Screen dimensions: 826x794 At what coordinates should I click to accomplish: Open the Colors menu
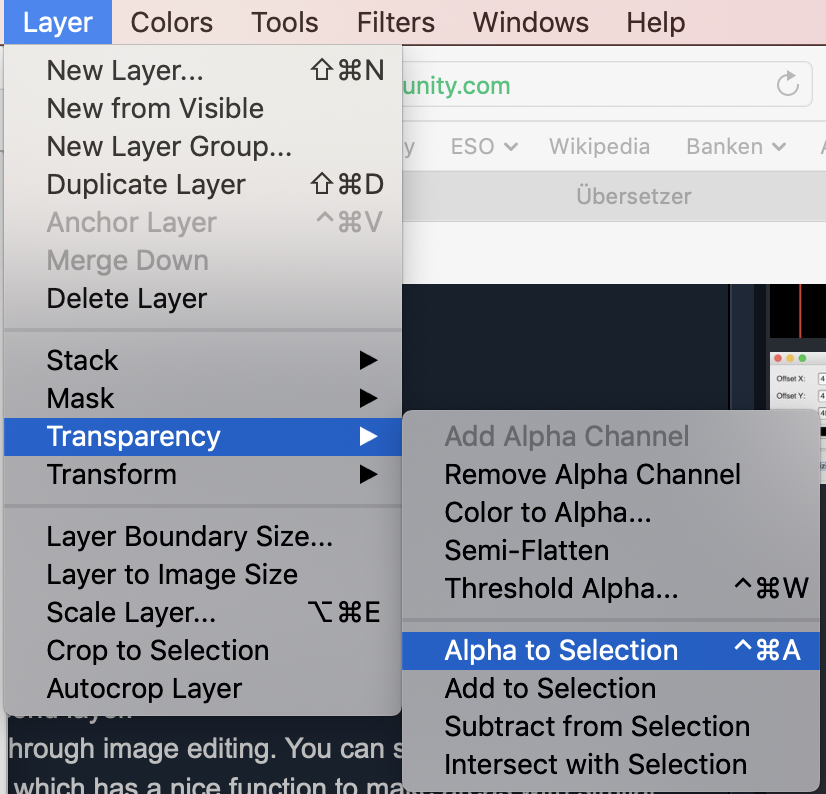tap(171, 22)
